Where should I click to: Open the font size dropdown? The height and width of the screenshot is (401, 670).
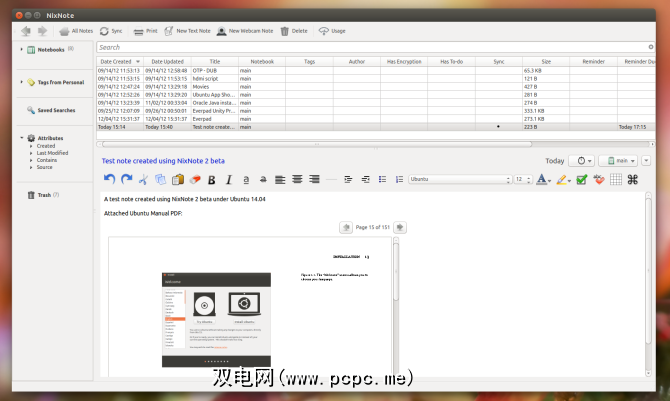pos(523,179)
